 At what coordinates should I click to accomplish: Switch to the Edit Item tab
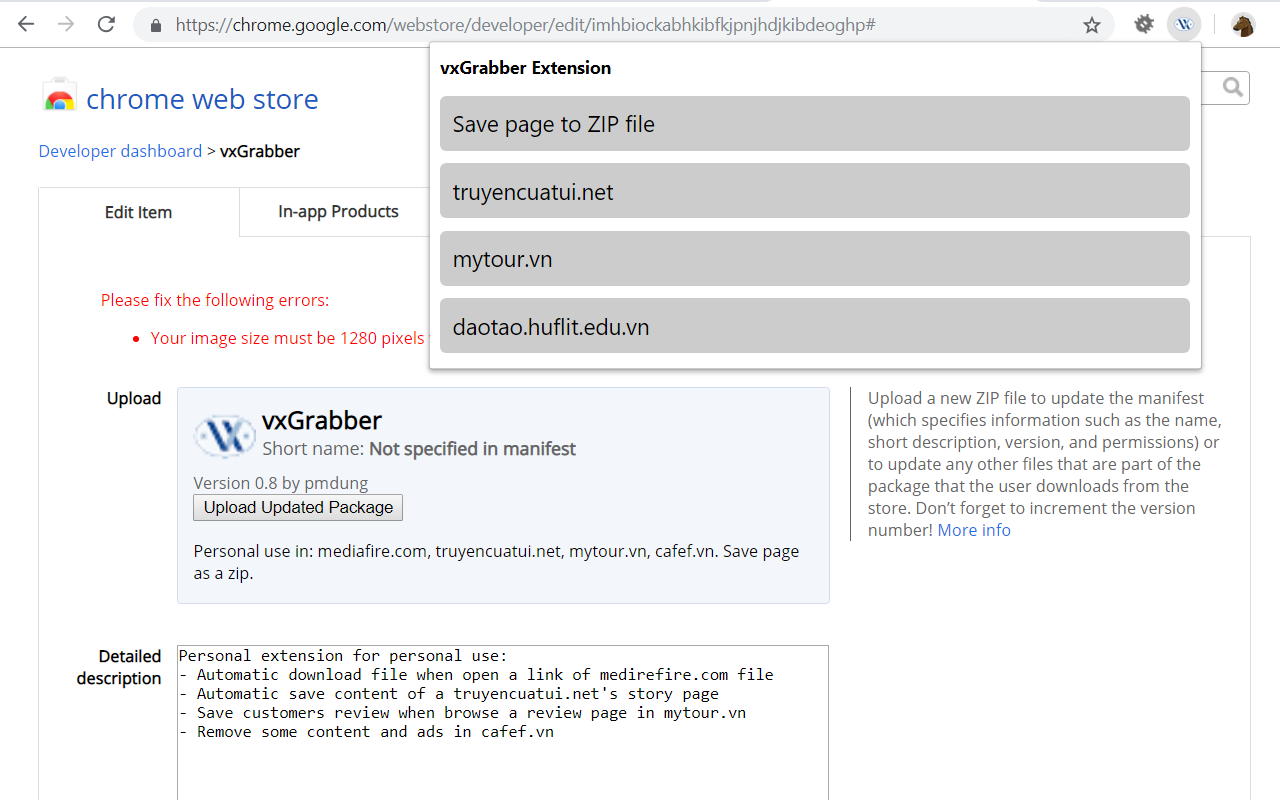click(x=139, y=212)
